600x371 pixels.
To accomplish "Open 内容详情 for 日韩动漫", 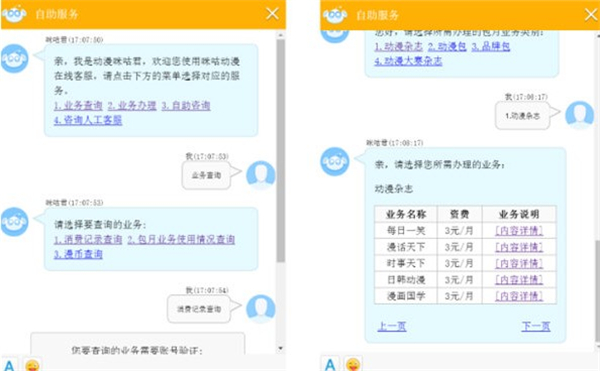I will [x=519, y=280].
